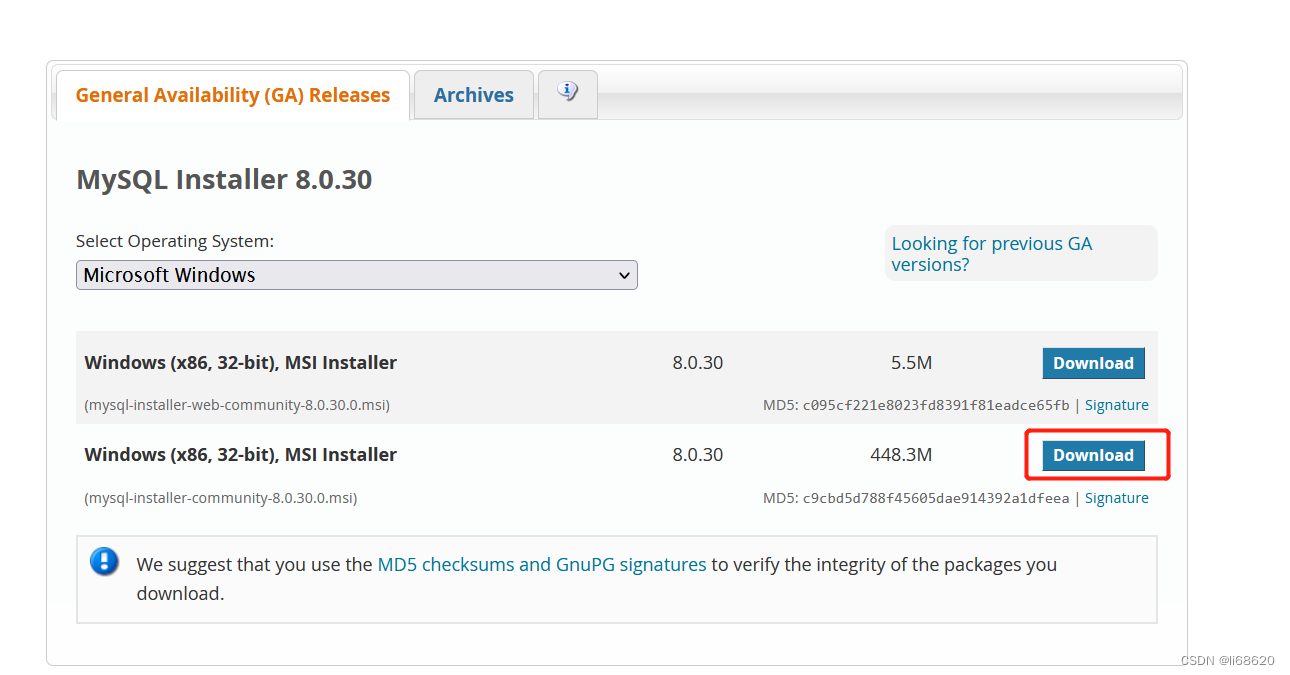Open the Archives tab
The image size is (1290, 675).
click(x=474, y=95)
